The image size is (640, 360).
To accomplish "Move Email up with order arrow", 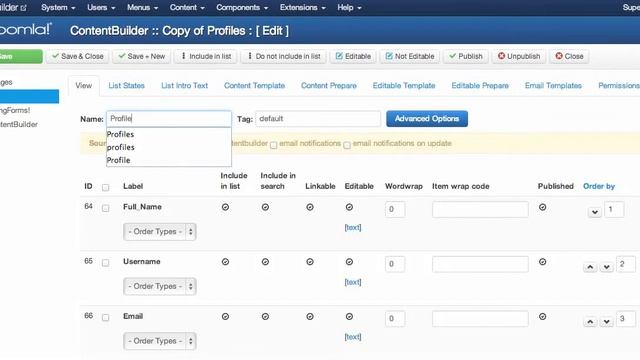I will (x=590, y=322).
